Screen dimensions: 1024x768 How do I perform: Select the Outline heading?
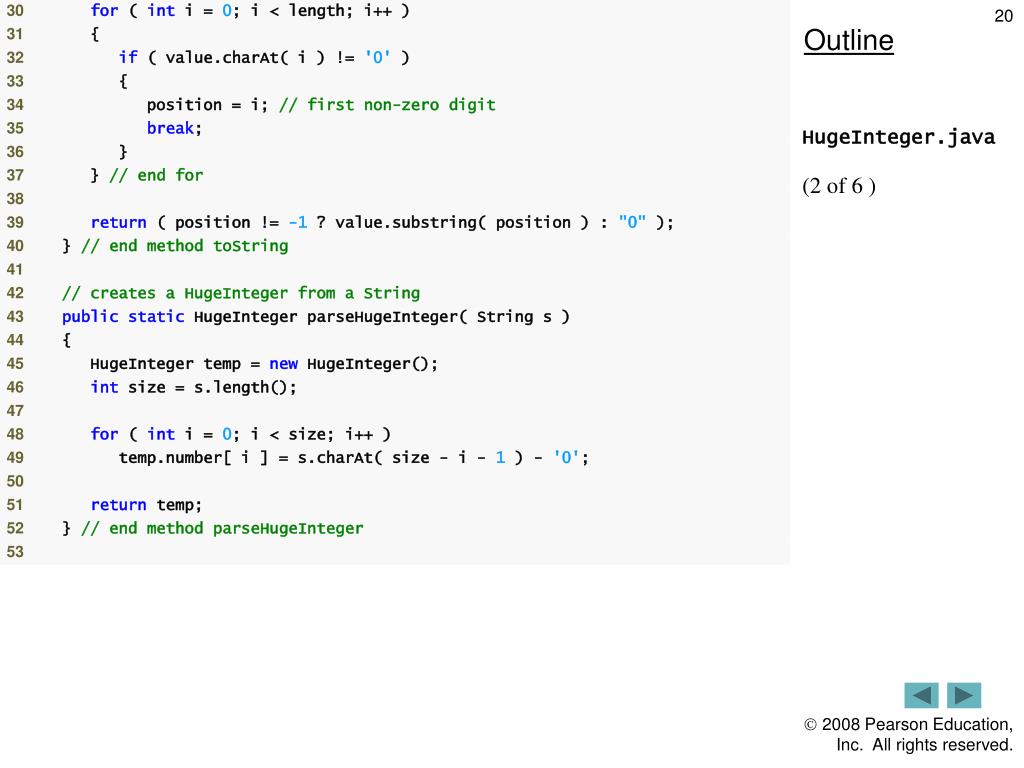(848, 40)
